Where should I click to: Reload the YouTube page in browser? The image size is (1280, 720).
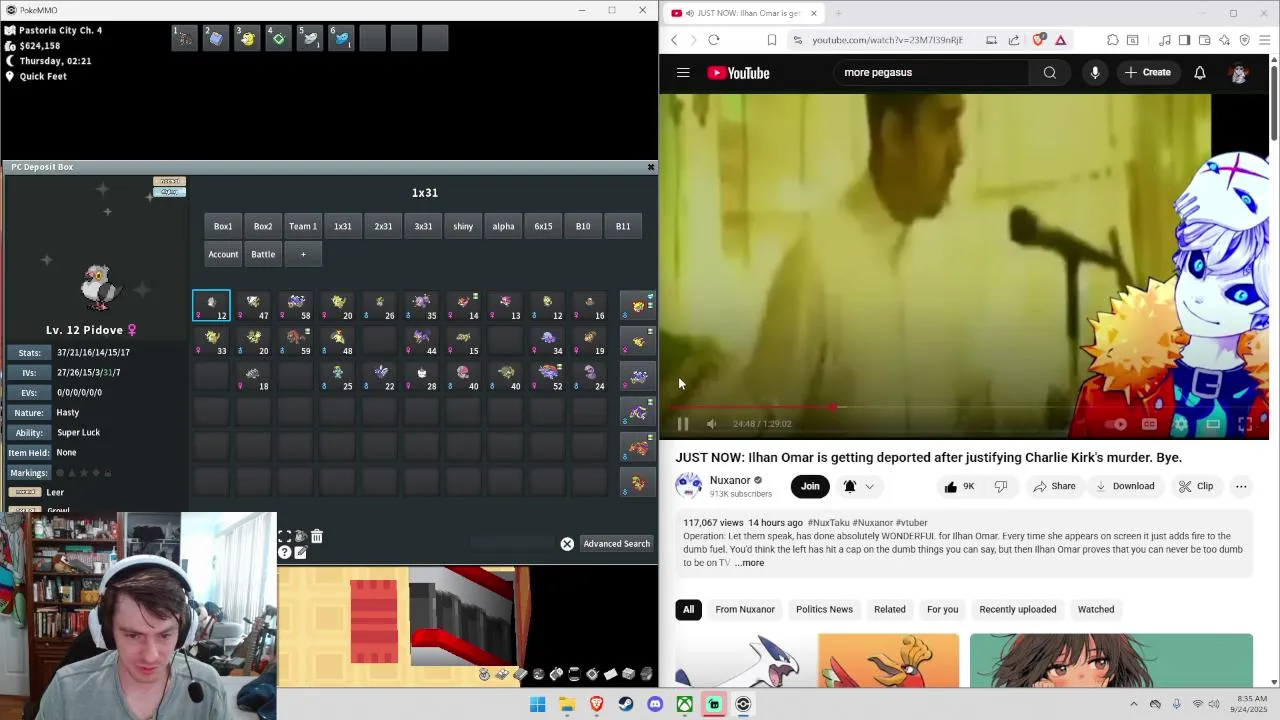point(714,40)
